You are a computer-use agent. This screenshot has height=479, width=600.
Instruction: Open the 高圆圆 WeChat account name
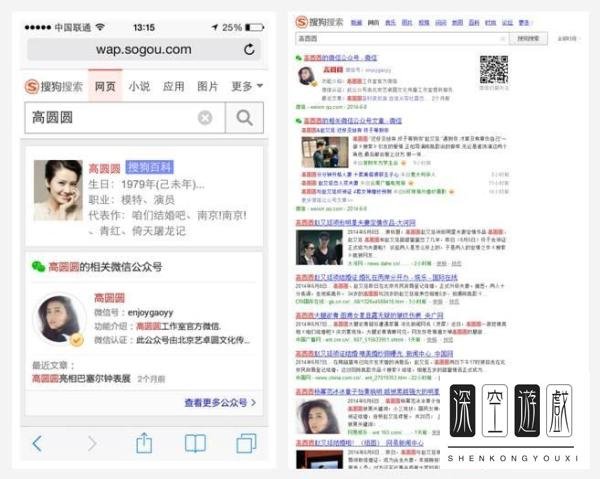coord(109,298)
